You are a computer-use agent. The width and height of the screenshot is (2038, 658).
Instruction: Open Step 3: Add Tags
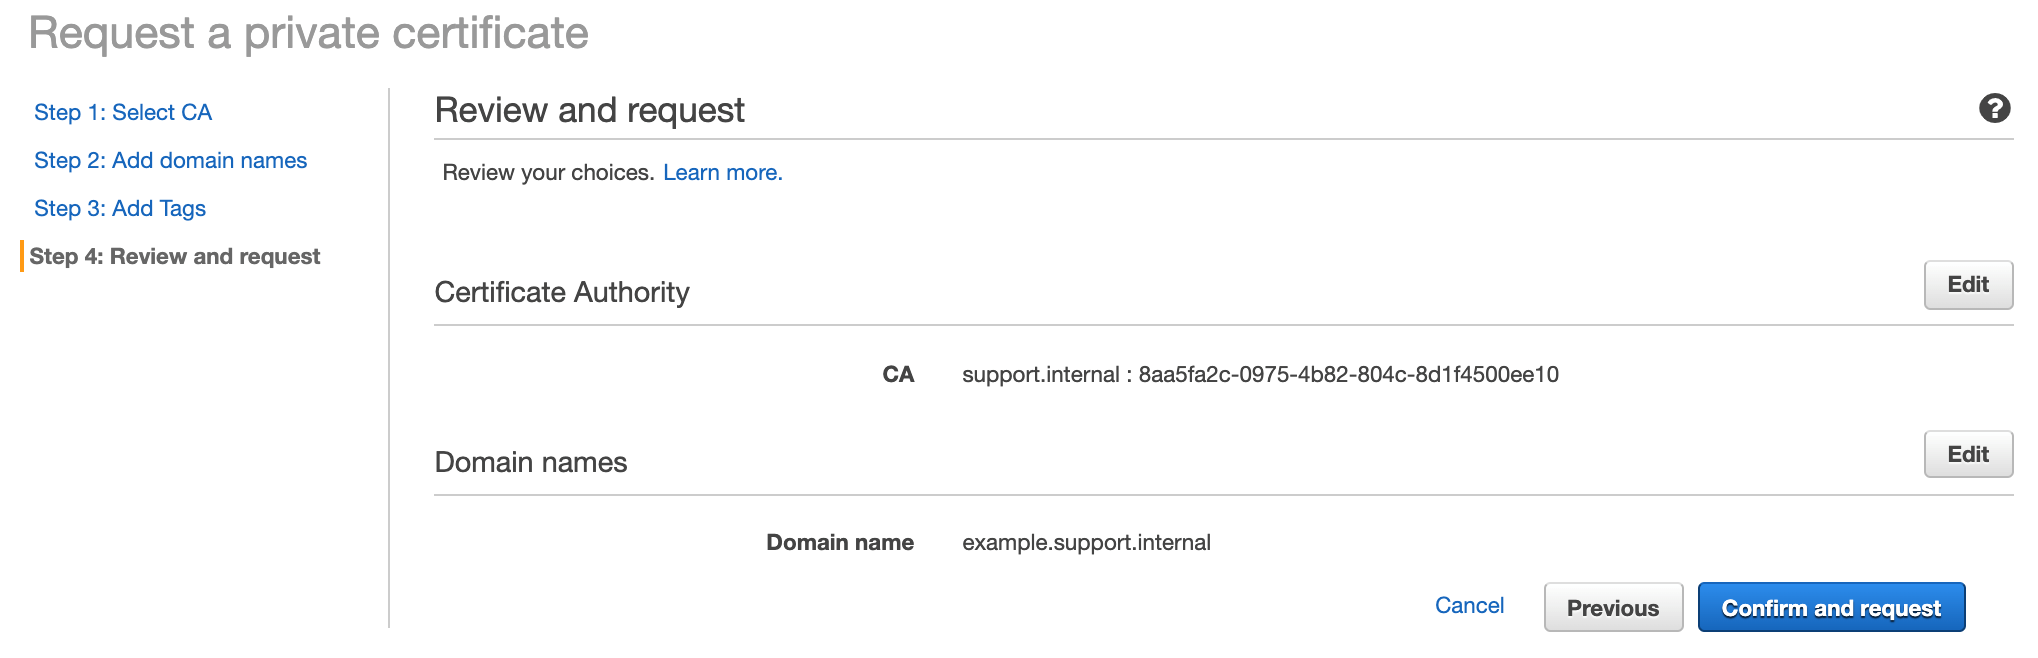[120, 208]
